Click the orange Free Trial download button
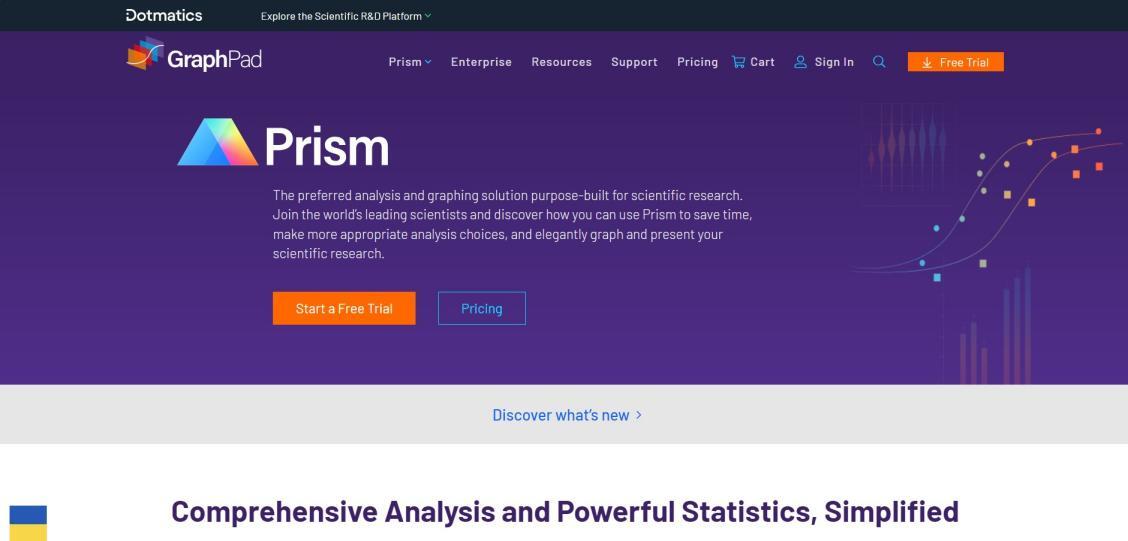1128x541 pixels. (955, 62)
